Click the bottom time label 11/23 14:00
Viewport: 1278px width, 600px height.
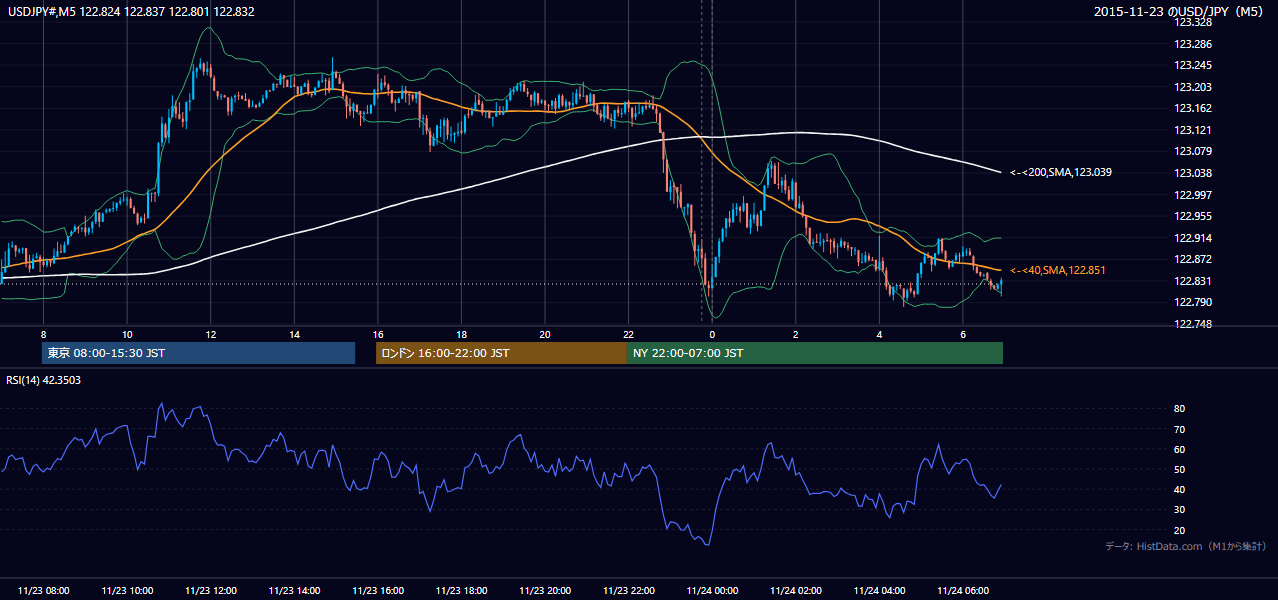(x=294, y=590)
